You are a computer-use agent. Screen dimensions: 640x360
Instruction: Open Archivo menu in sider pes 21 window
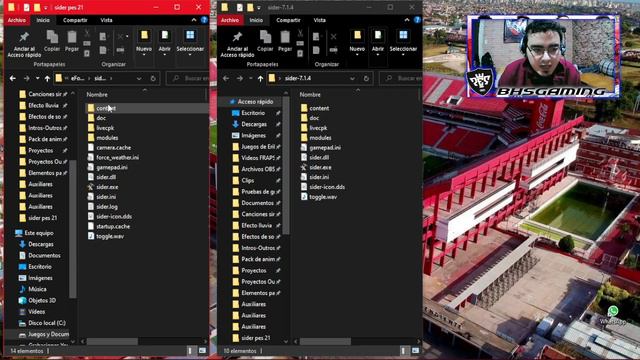[x=17, y=20]
